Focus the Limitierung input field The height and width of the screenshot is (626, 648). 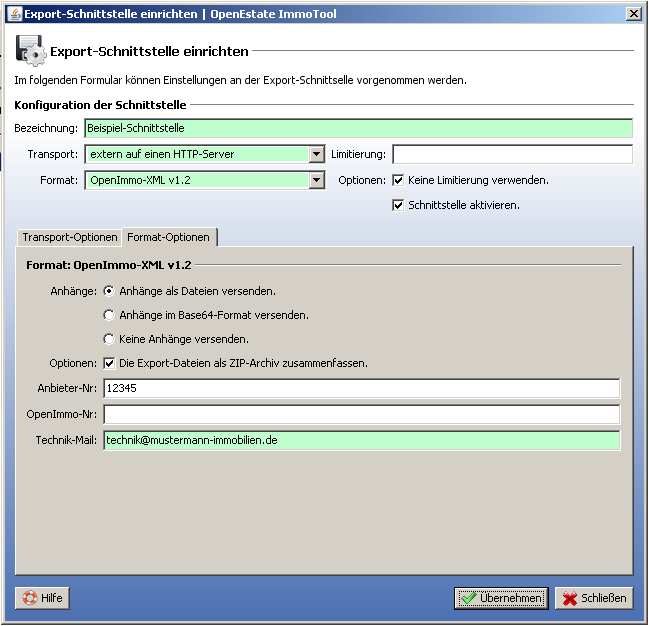pyautogui.click(x=512, y=154)
